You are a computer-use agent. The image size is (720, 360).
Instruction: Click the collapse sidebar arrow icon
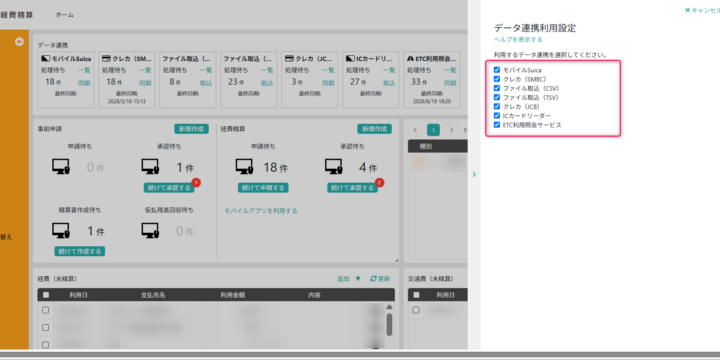19,42
